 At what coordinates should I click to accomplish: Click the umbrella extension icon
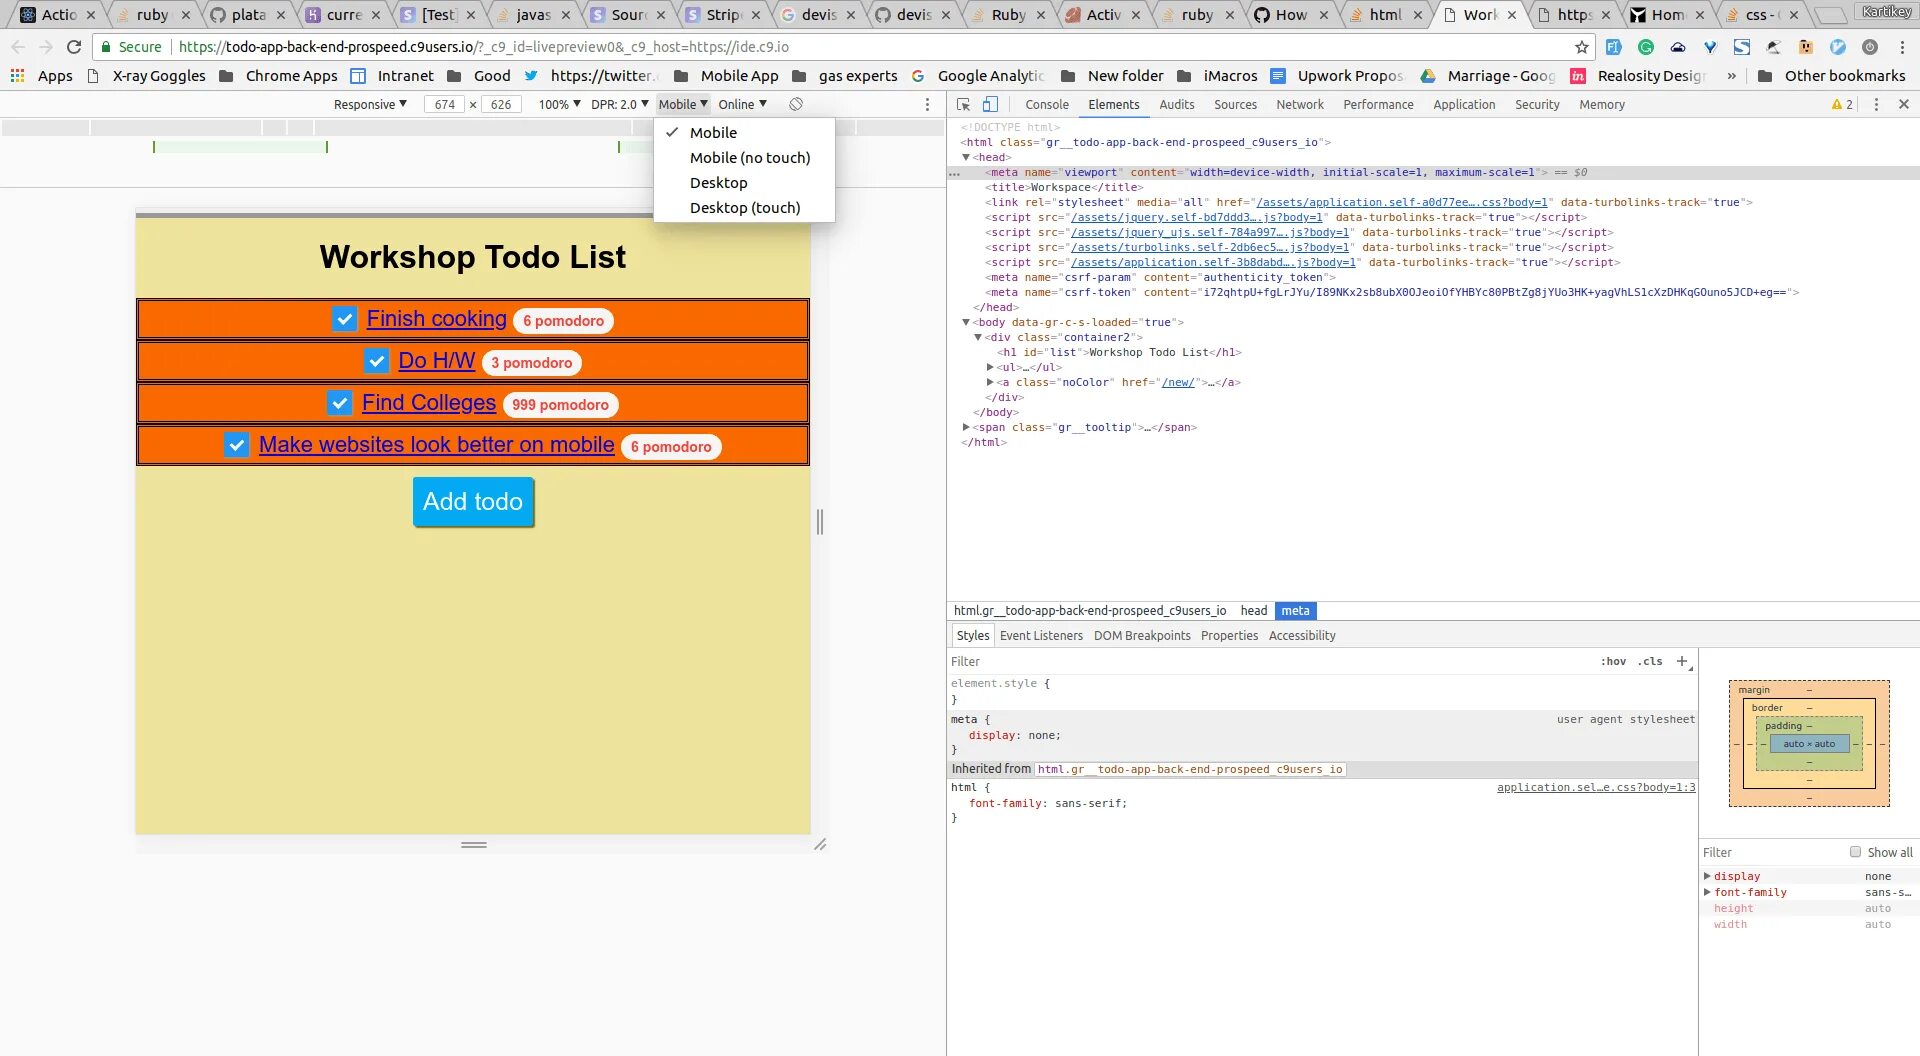1774,47
